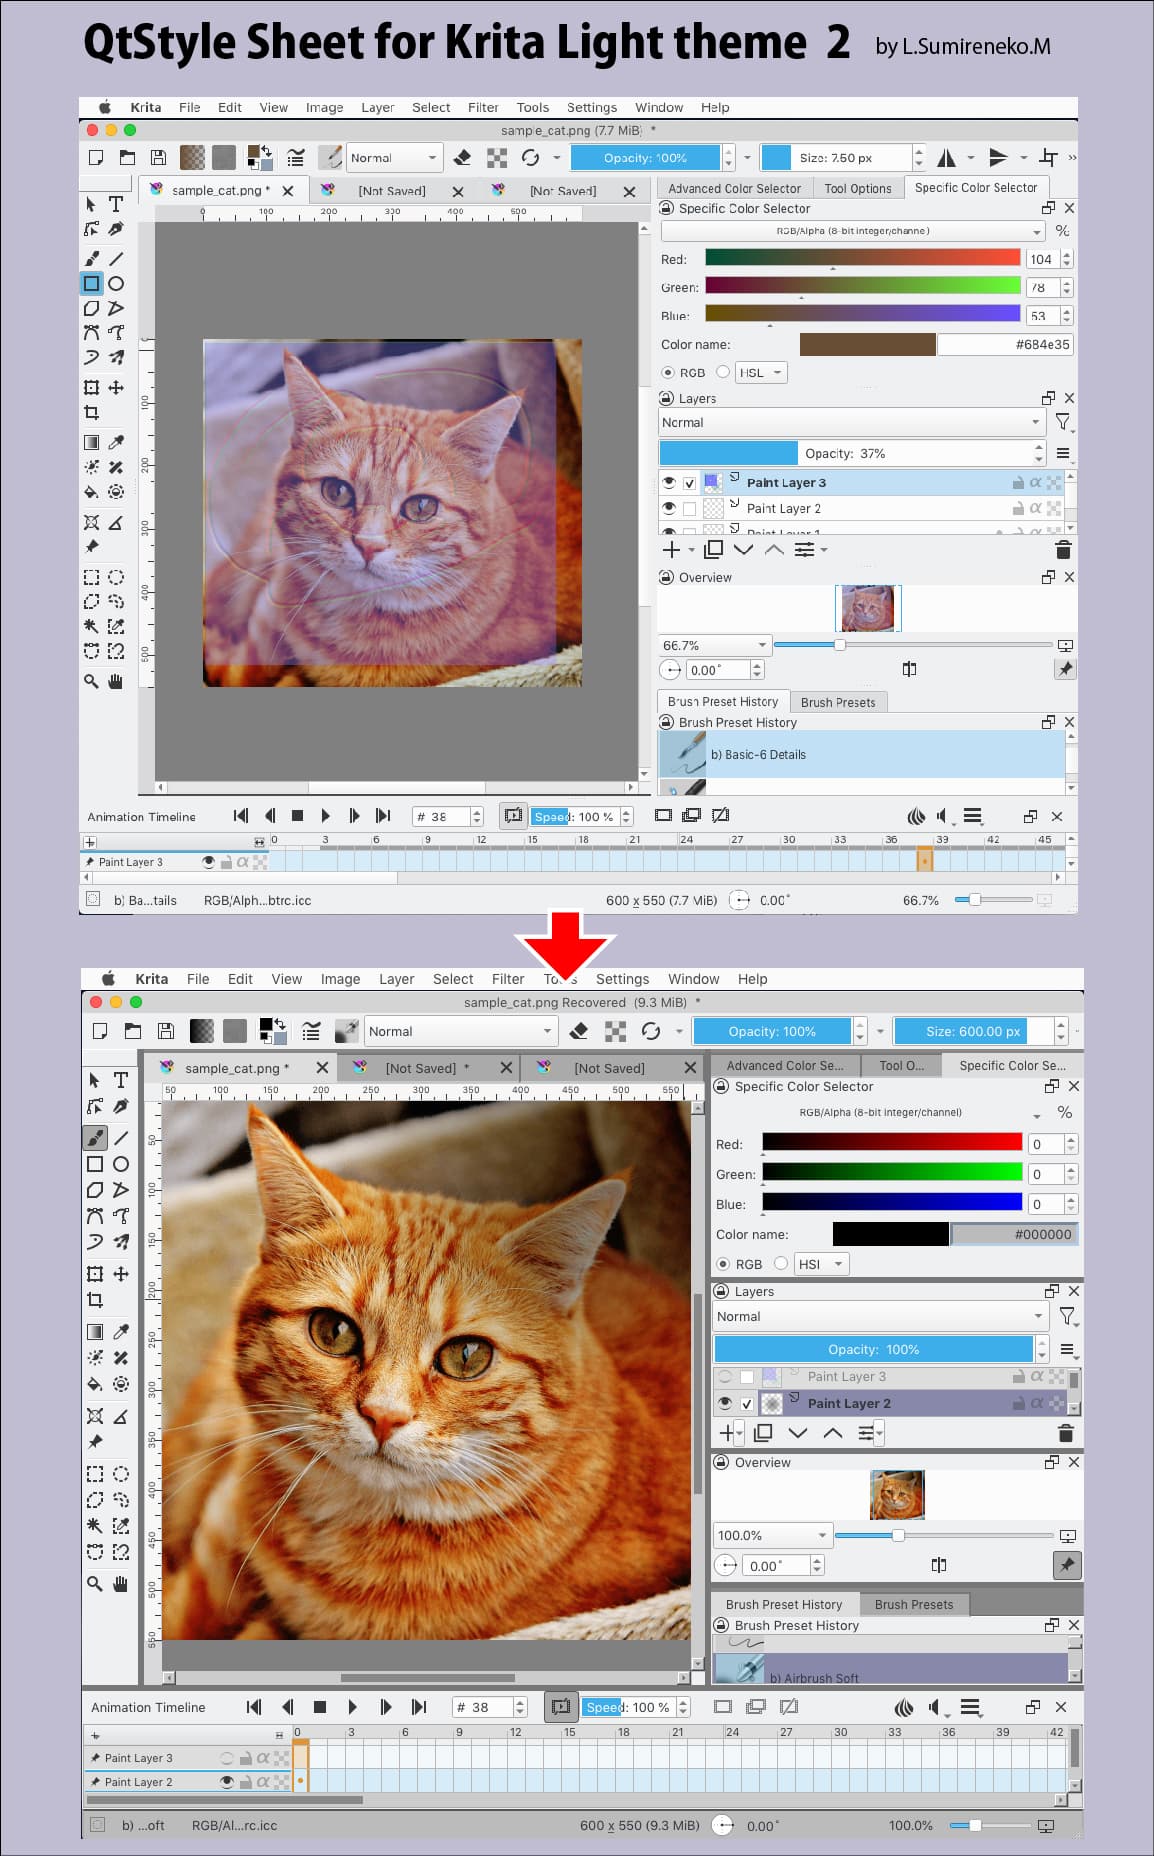1154x1856 pixels.
Task: Select the Pan hand tool in top Krita toolbox
Action: [116, 681]
